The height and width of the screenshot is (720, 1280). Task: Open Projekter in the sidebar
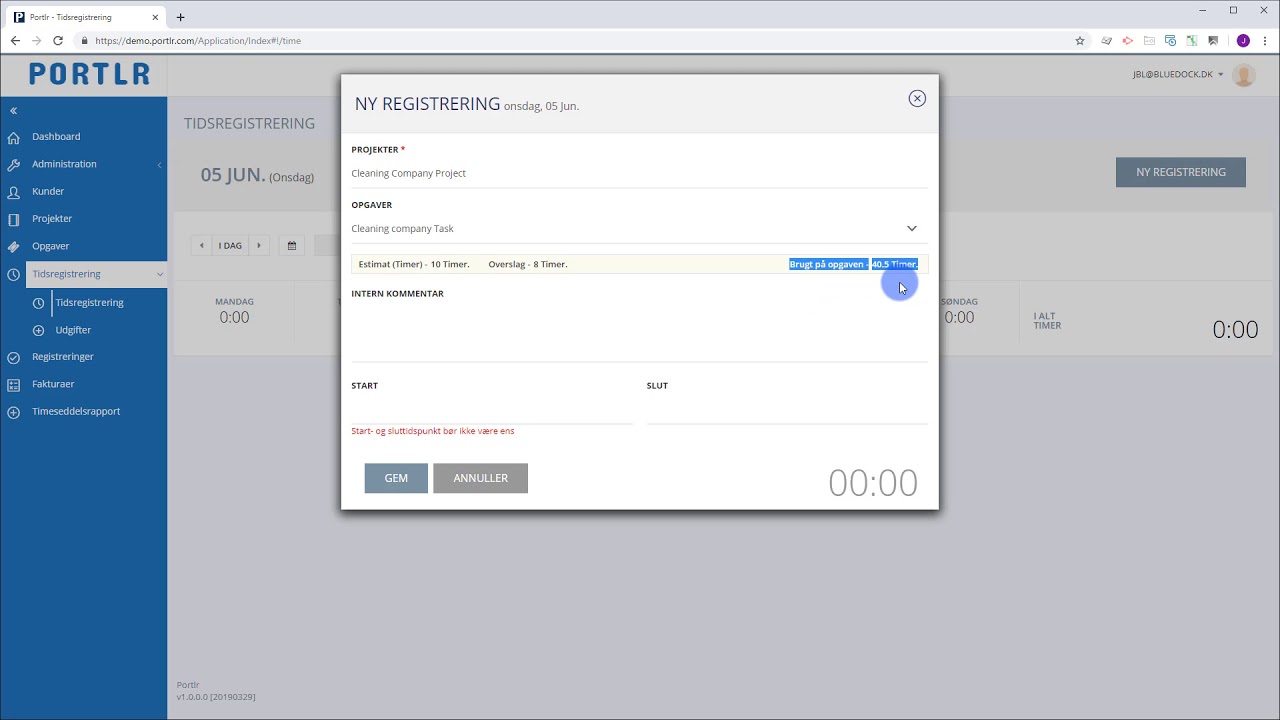tap(52, 219)
